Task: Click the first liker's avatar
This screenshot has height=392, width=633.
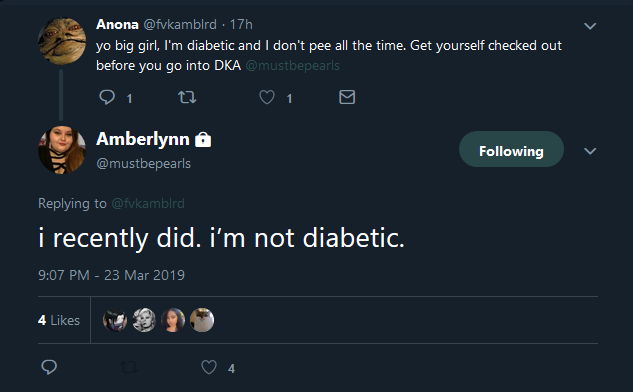Action: (115, 320)
